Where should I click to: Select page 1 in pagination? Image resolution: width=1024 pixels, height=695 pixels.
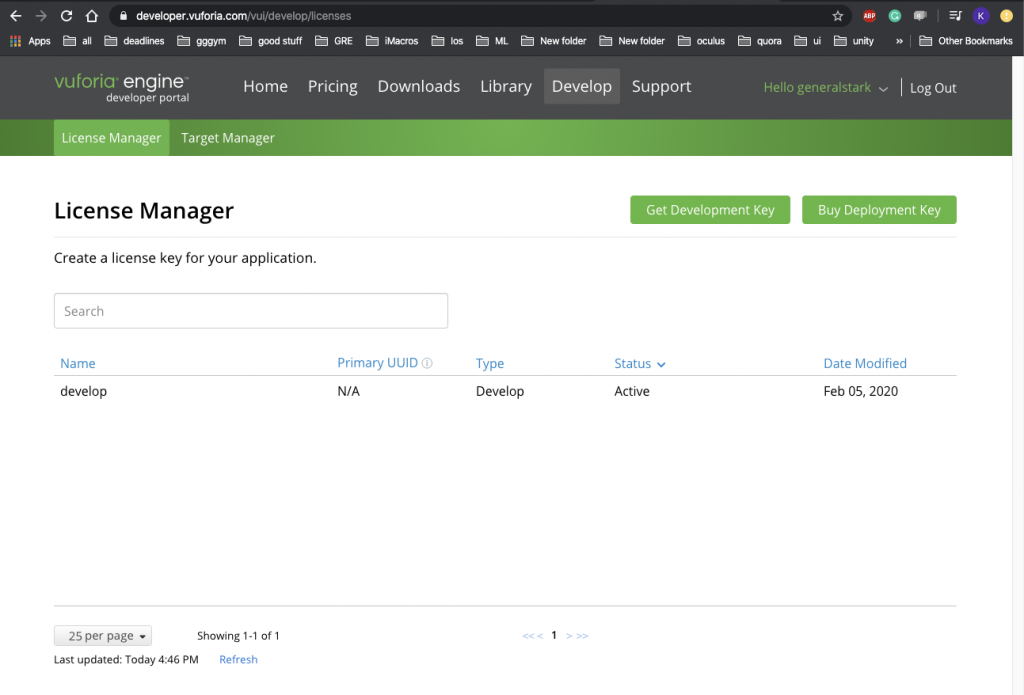(554, 635)
